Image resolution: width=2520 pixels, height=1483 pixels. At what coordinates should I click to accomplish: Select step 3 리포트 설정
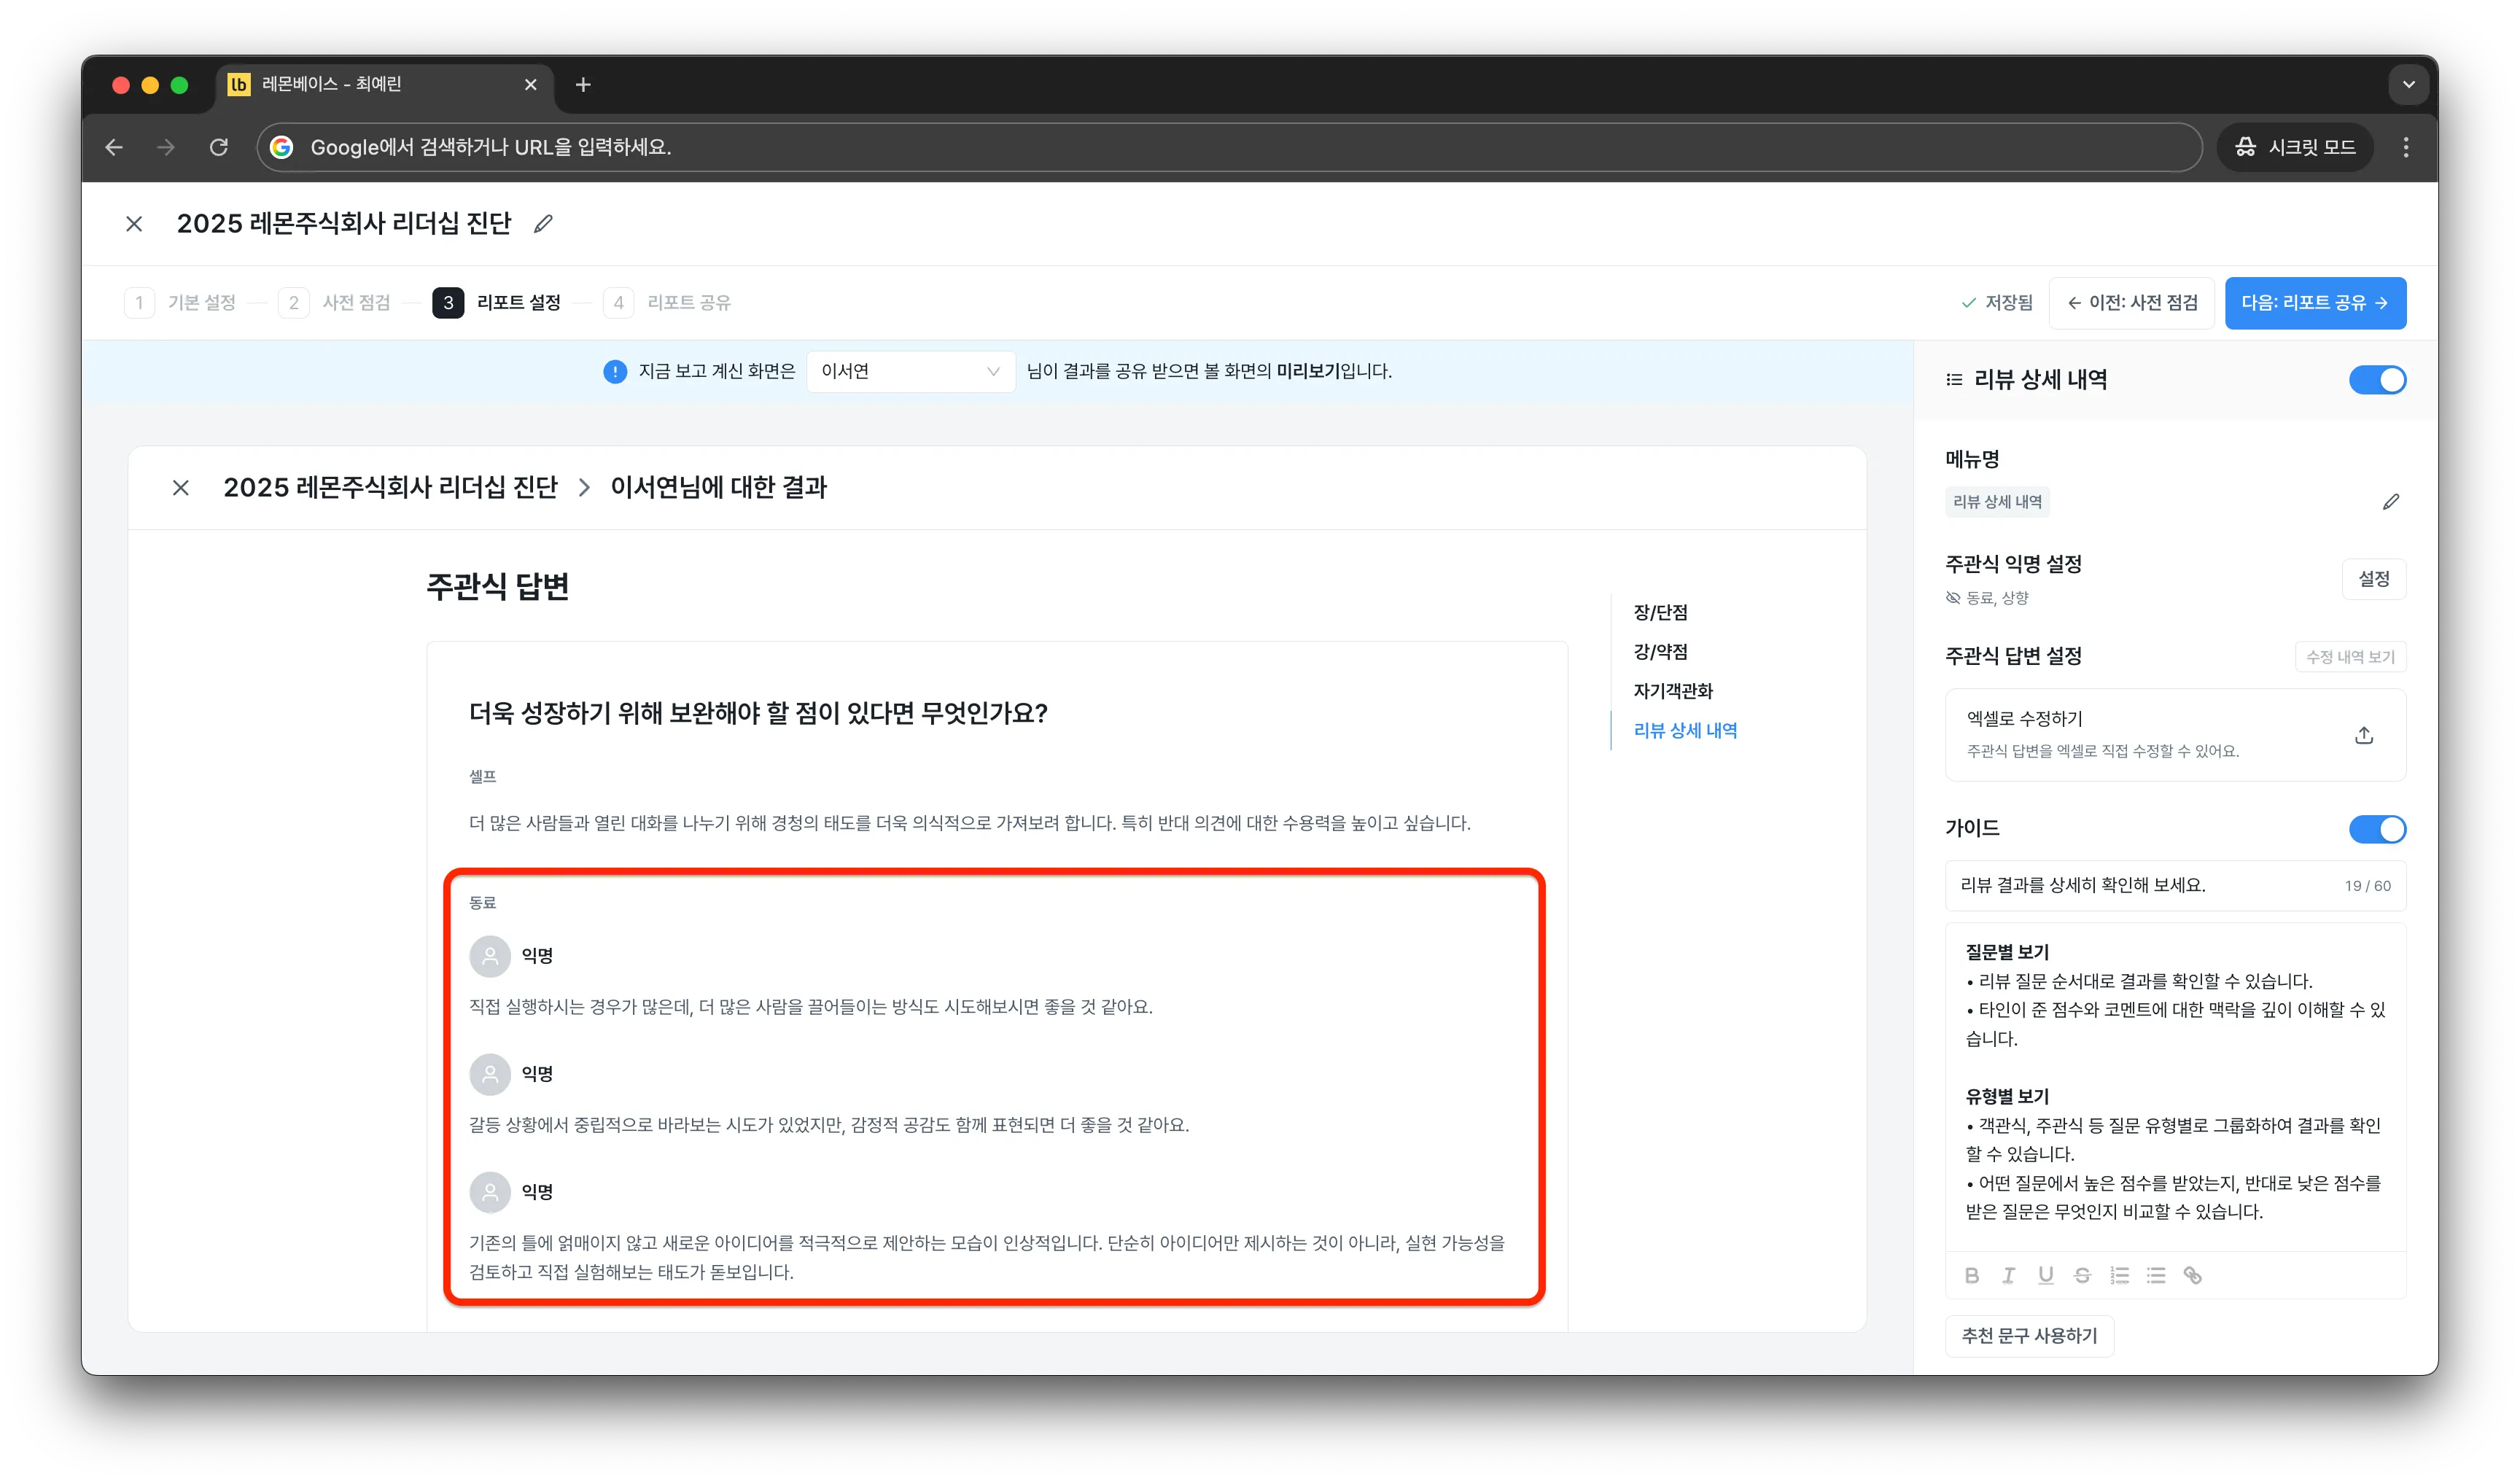click(497, 303)
